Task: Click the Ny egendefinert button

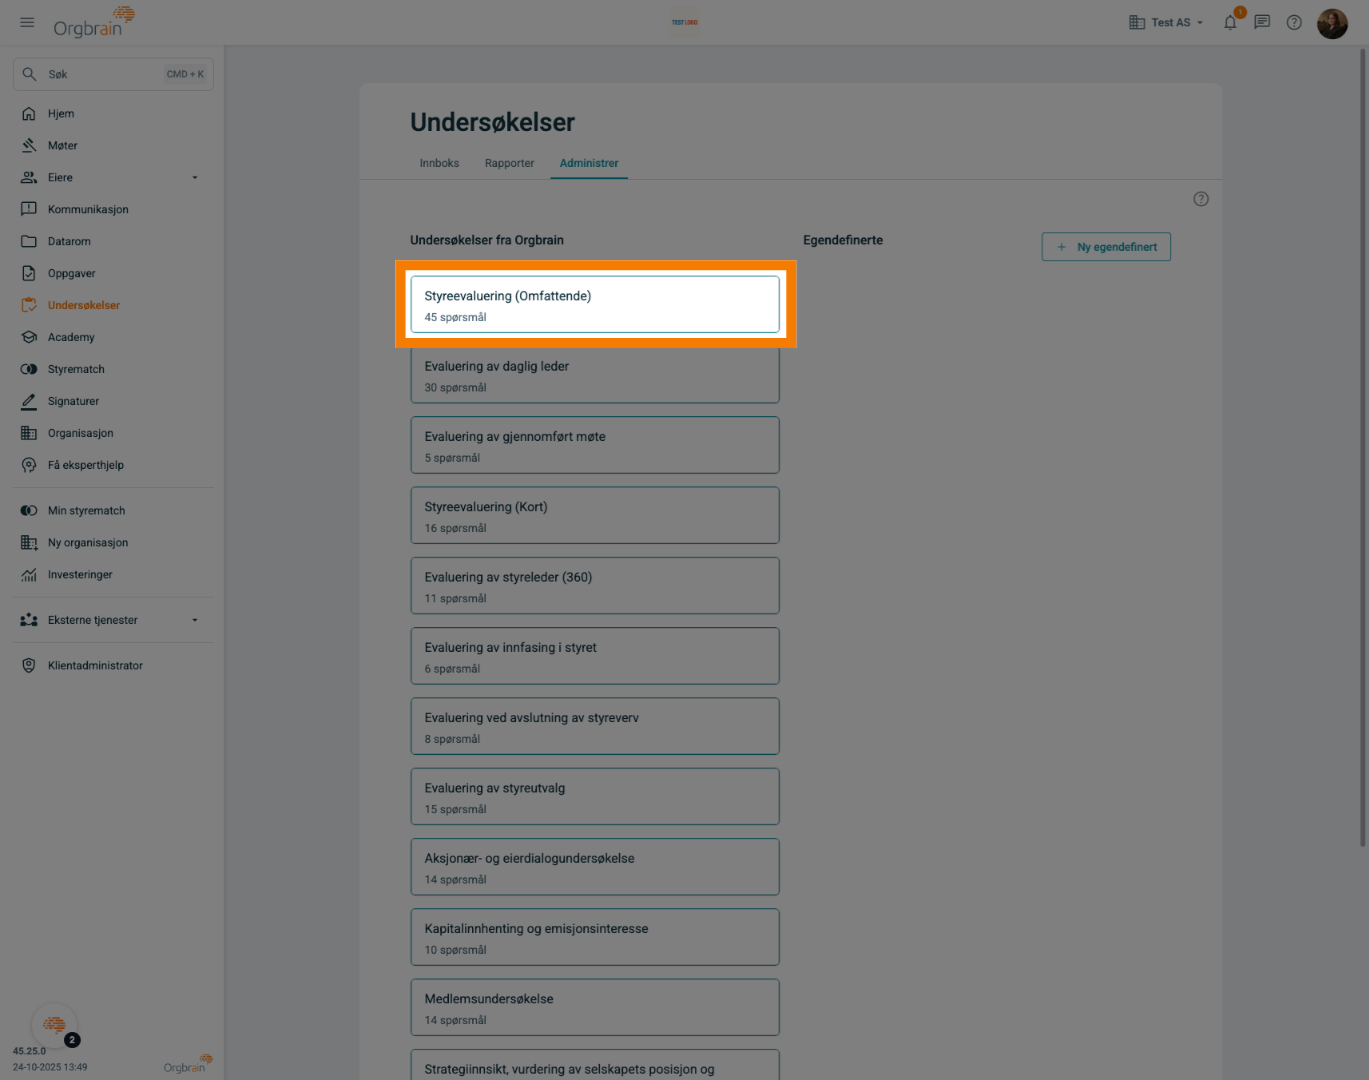Action: tap(1106, 246)
